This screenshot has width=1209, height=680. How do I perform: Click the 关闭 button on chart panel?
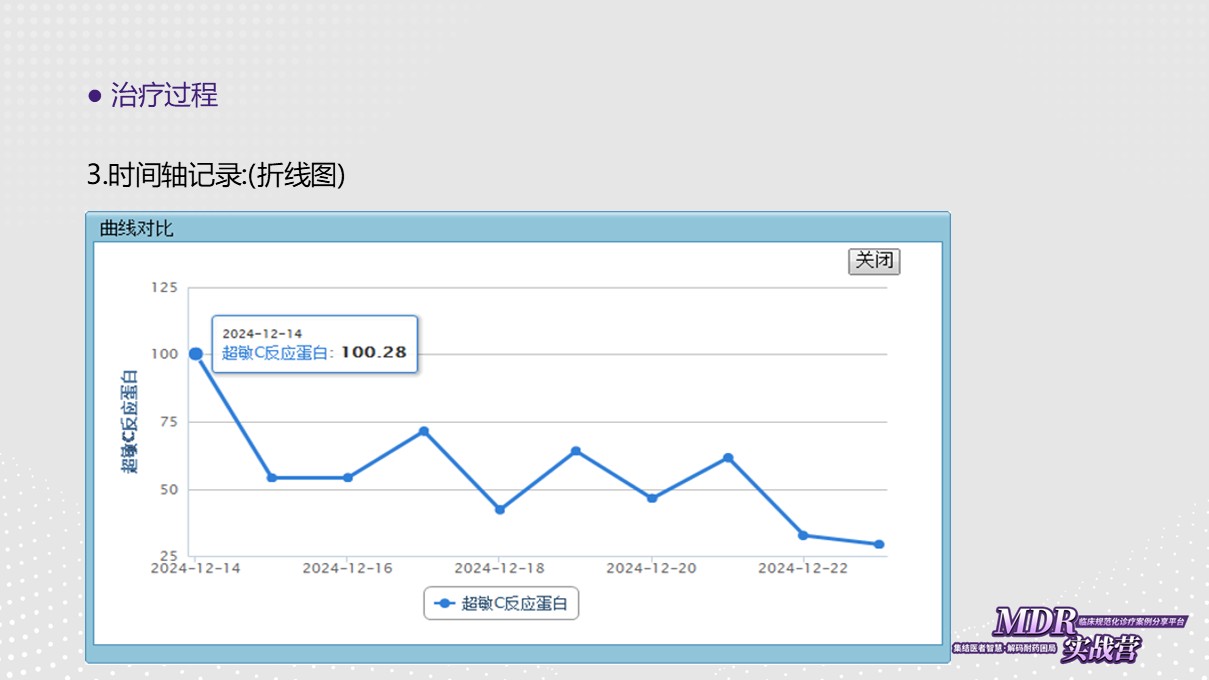[x=874, y=261]
